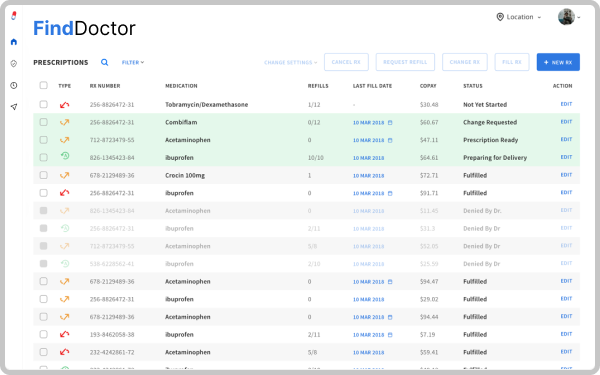Viewport: 600px width, 375px height.
Task: Toggle the select-all header checkbox
Action: pyautogui.click(x=44, y=85)
